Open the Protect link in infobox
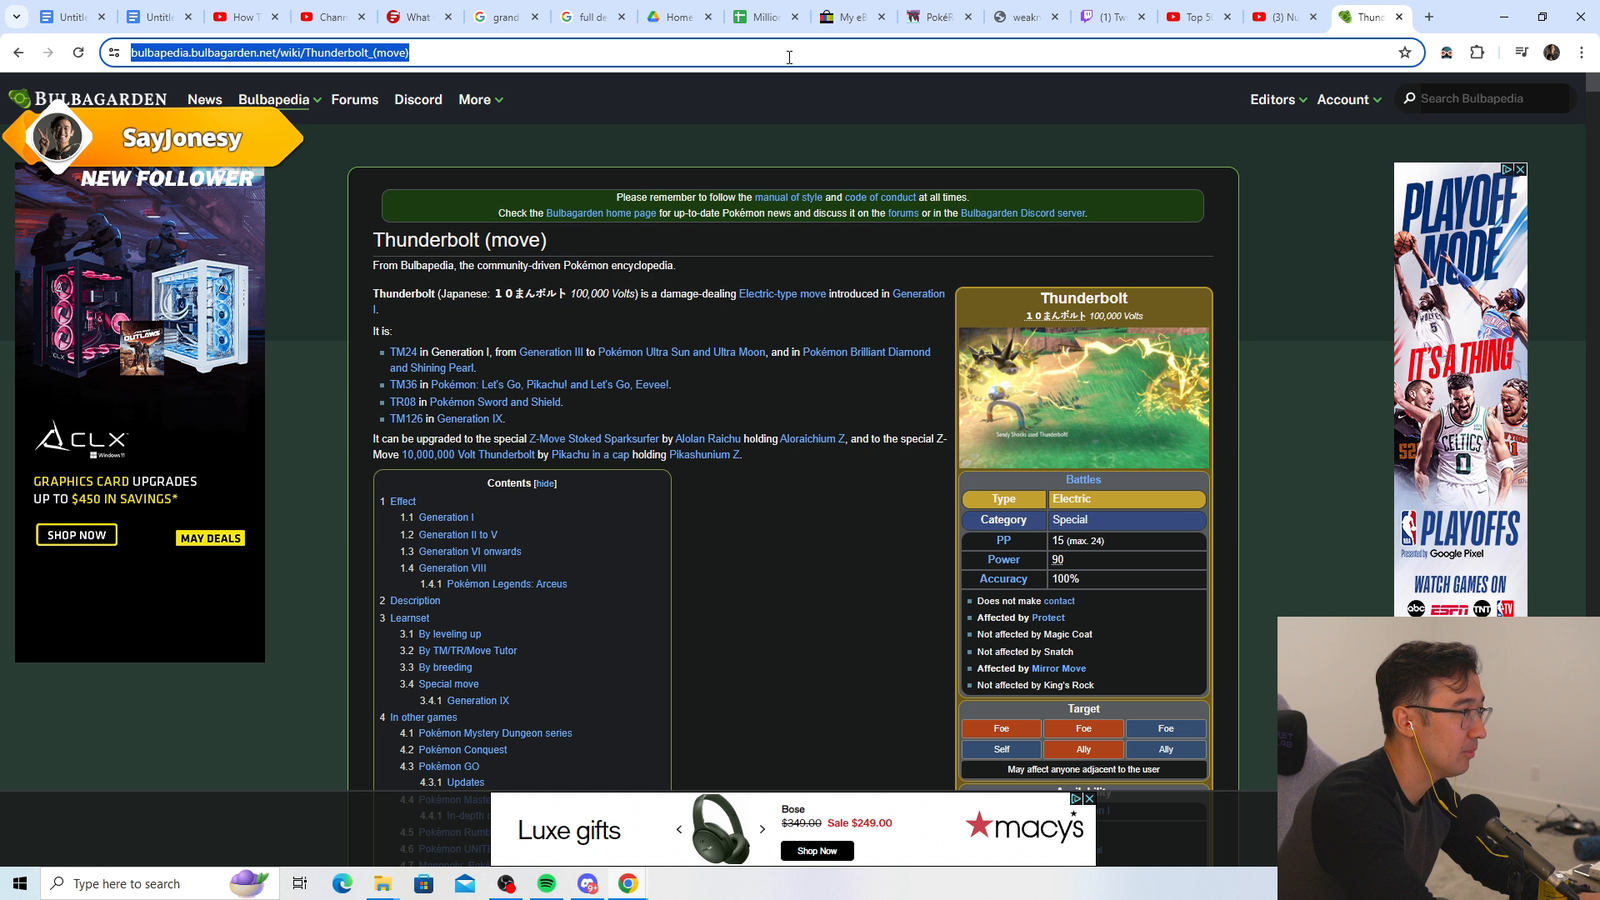 pos(1048,618)
